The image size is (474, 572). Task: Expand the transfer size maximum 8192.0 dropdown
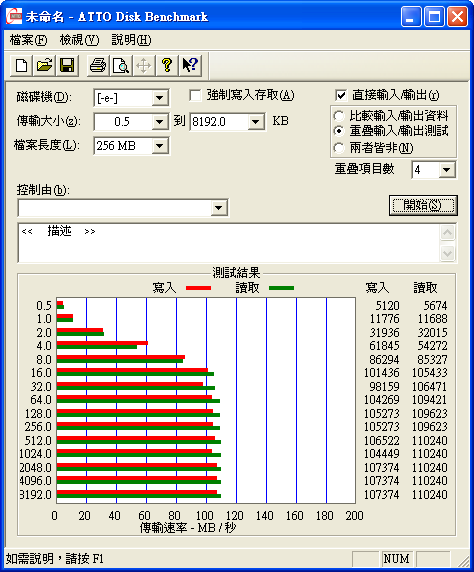tap(256, 121)
